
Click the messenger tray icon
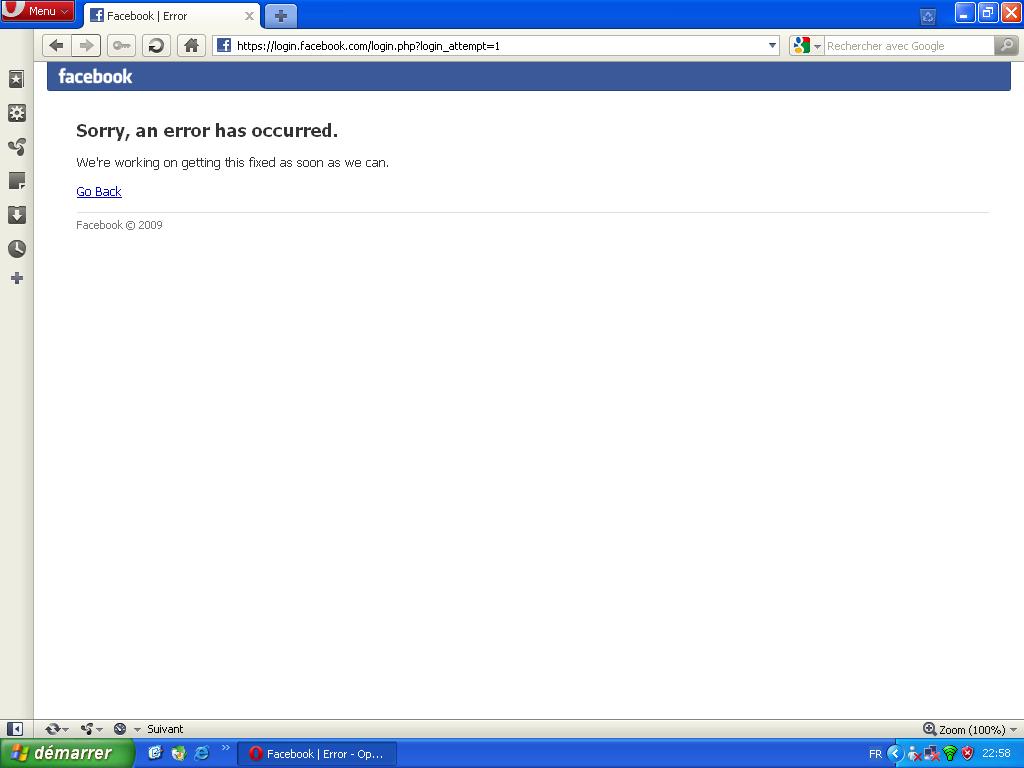(914, 754)
